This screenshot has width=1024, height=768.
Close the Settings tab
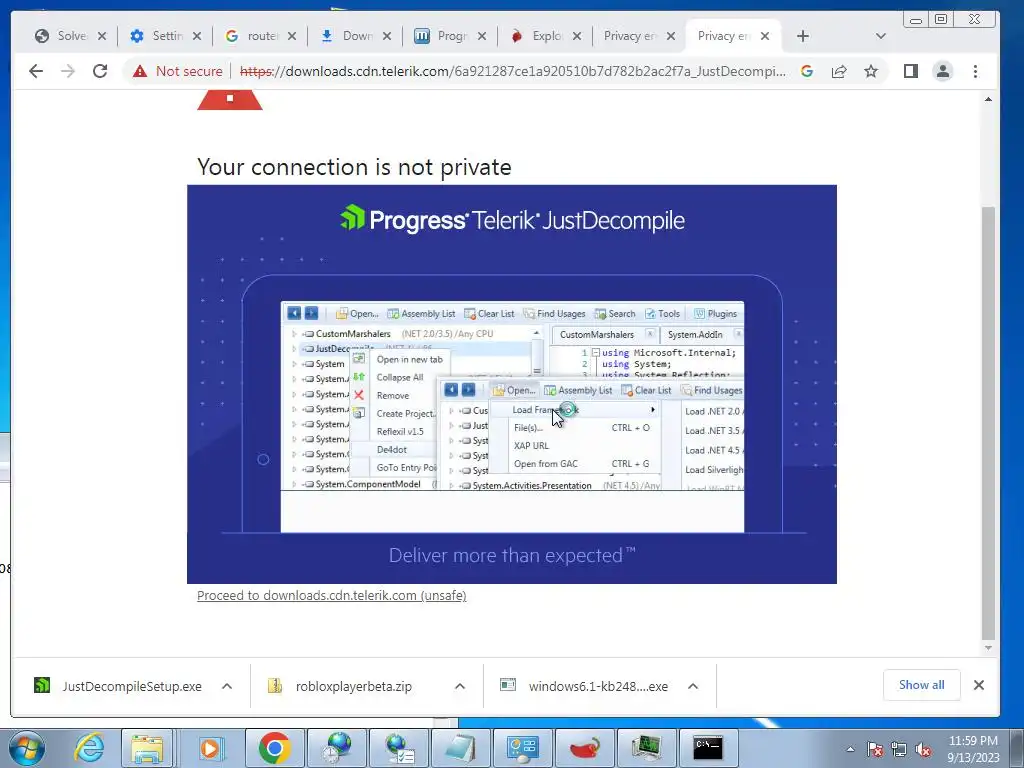coord(197,36)
